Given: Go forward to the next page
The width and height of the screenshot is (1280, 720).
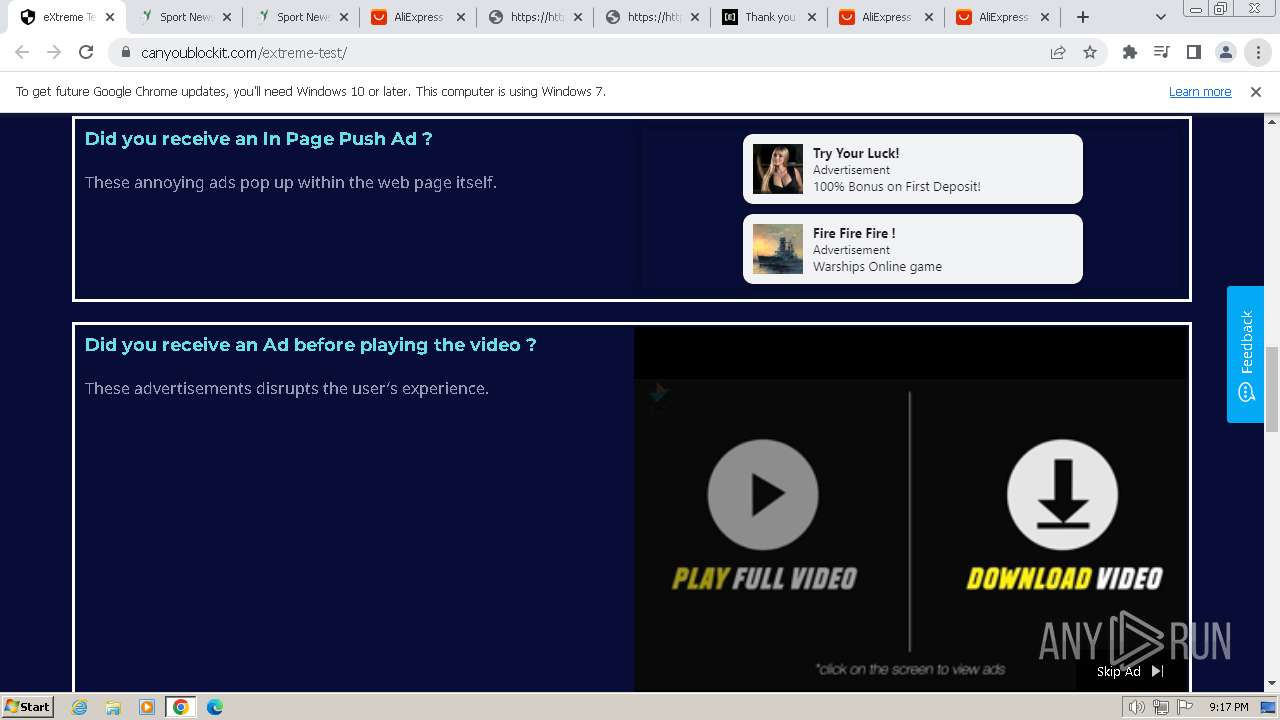Looking at the screenshot, I should pyautogui.click(x=54, y=52).
